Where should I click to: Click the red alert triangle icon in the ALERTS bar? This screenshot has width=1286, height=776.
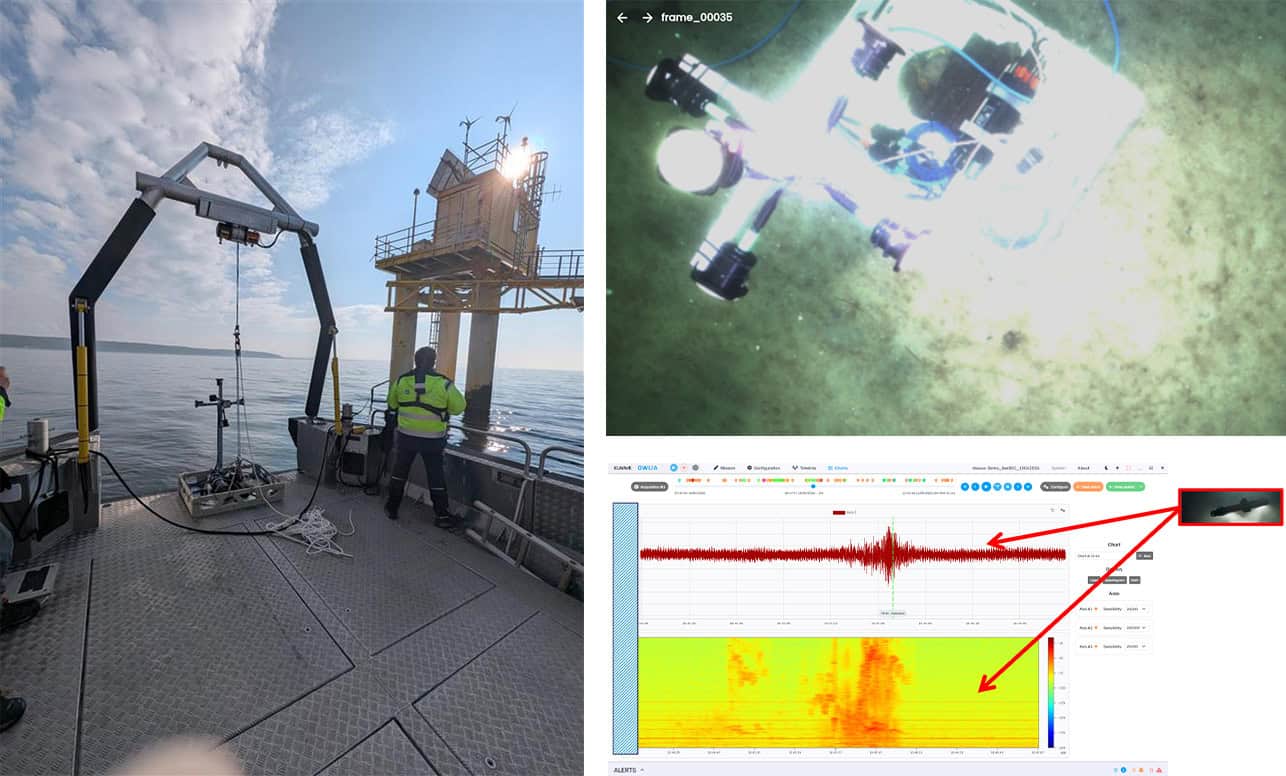point(1159,770)
